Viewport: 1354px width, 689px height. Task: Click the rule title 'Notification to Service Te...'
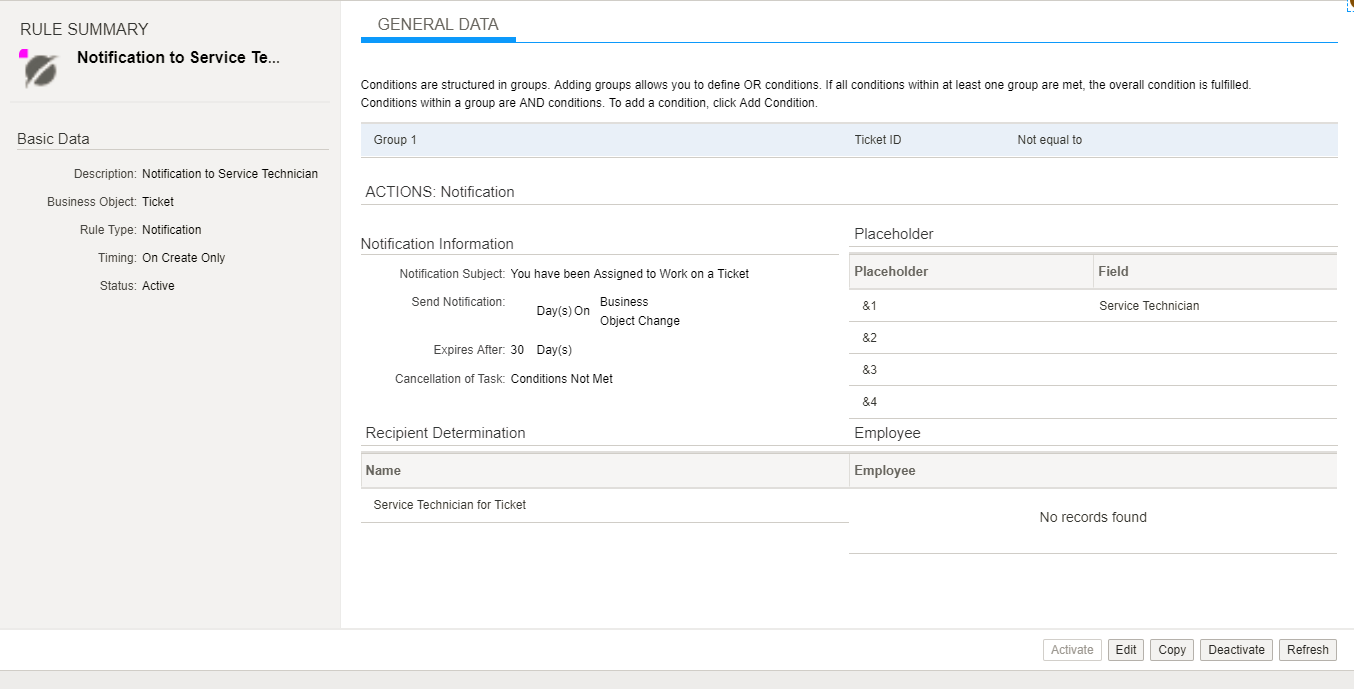pos(178,57)
